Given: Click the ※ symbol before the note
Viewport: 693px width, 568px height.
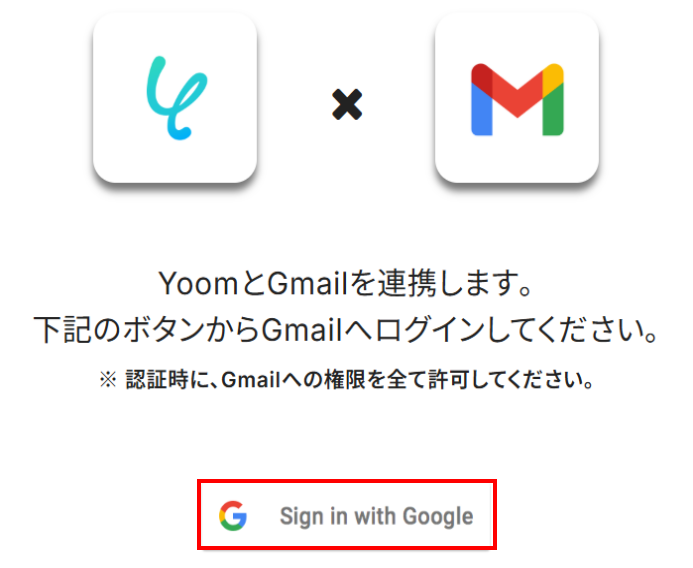Looking at the screenshot, I should coord(108,380).
